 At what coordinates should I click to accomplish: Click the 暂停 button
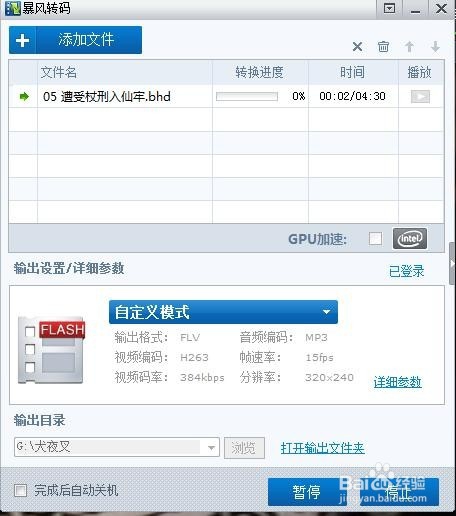(x=307, y=492)
